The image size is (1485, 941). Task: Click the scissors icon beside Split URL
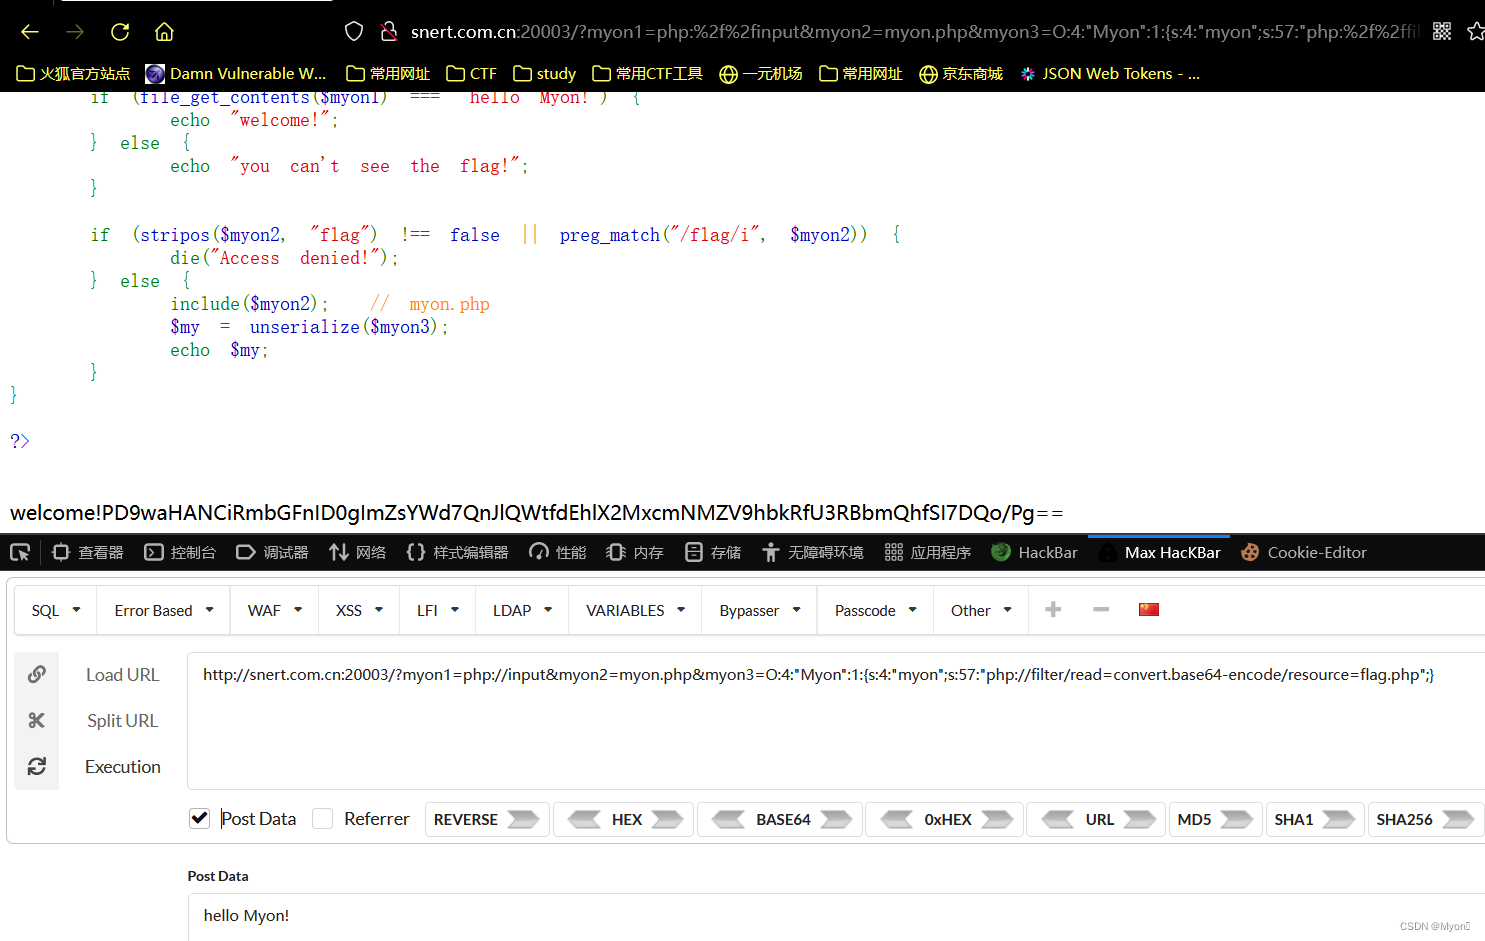pyautogui.click(x=37, y=720)
